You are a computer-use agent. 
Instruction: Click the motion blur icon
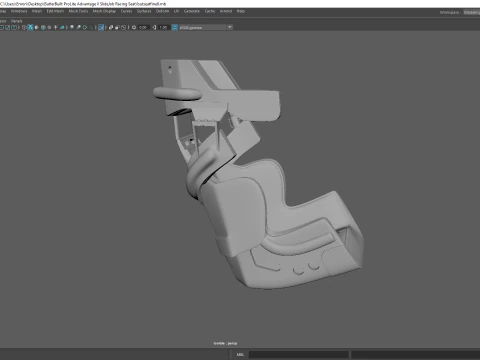pos(78,27)
